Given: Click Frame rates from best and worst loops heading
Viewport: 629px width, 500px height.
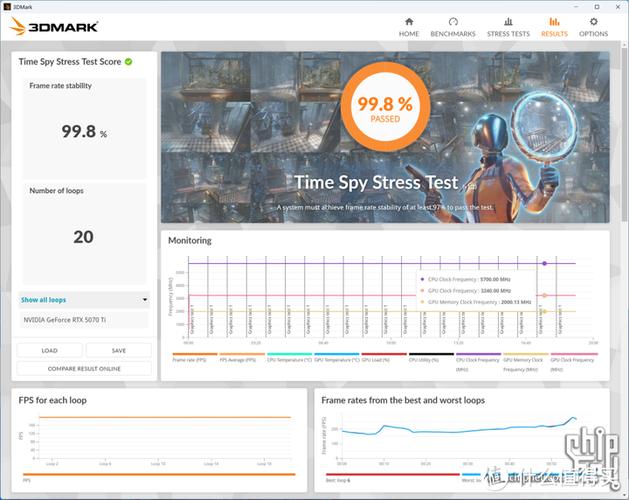Looking at the screenshot, I should tap(403, 400).
